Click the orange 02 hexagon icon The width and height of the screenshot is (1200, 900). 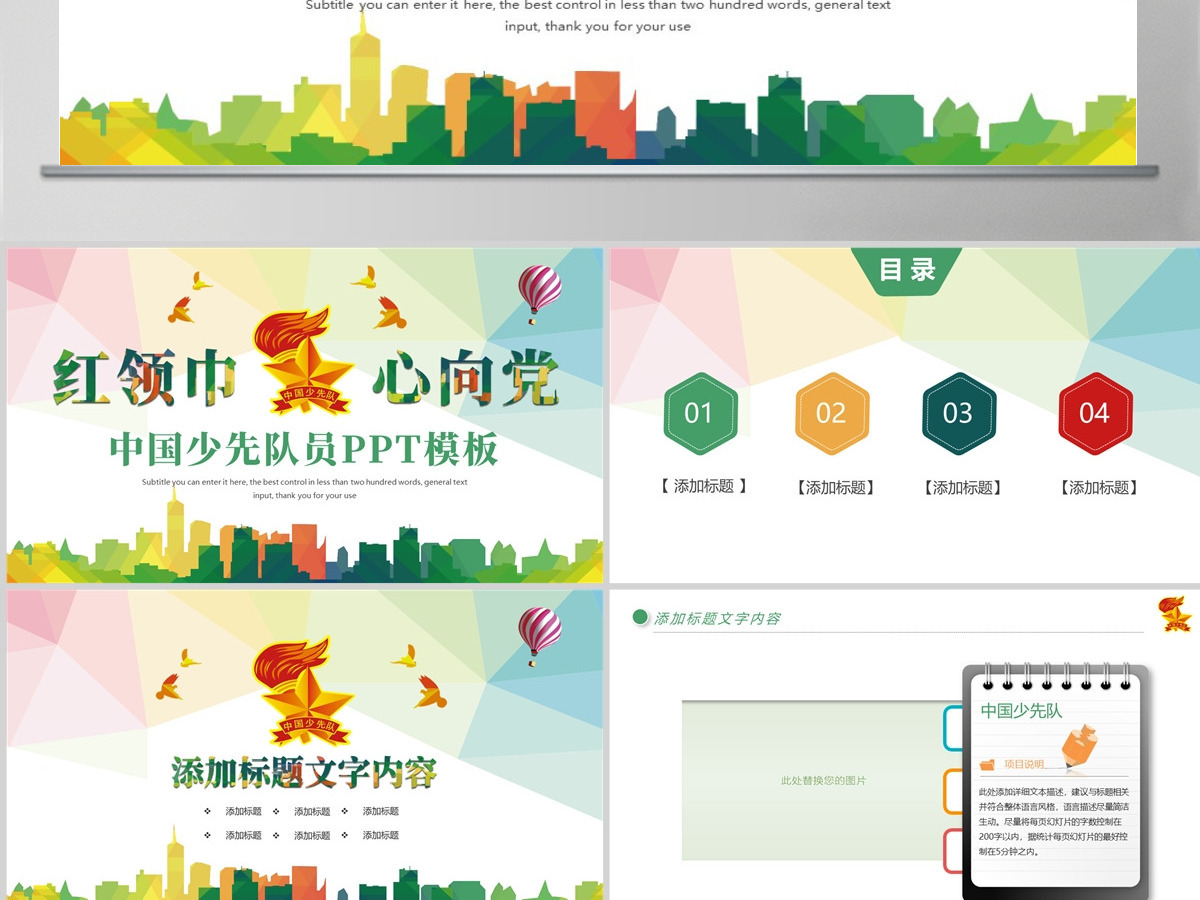point(831,413)
